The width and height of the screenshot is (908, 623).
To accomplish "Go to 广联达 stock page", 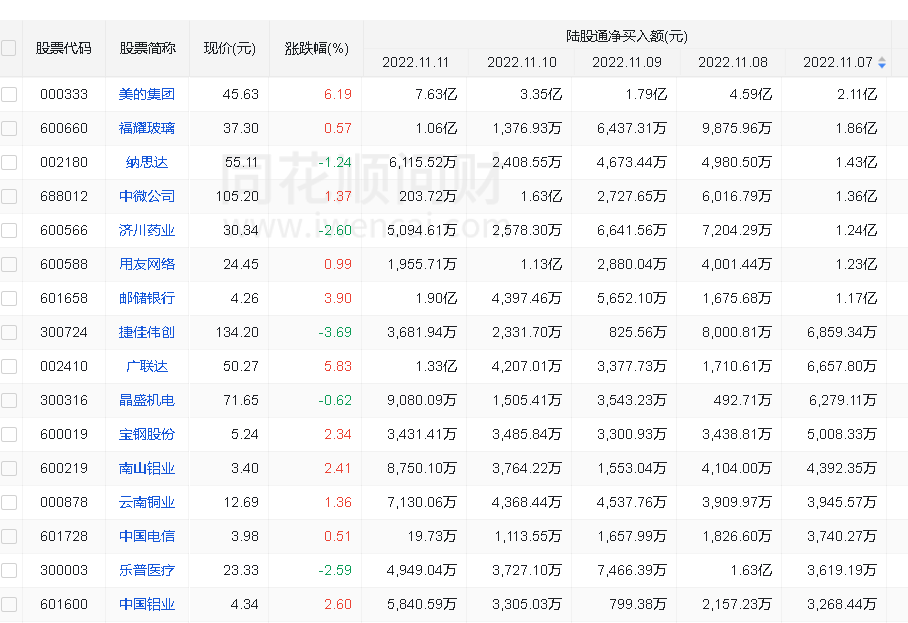I will [x=147, y=367].
